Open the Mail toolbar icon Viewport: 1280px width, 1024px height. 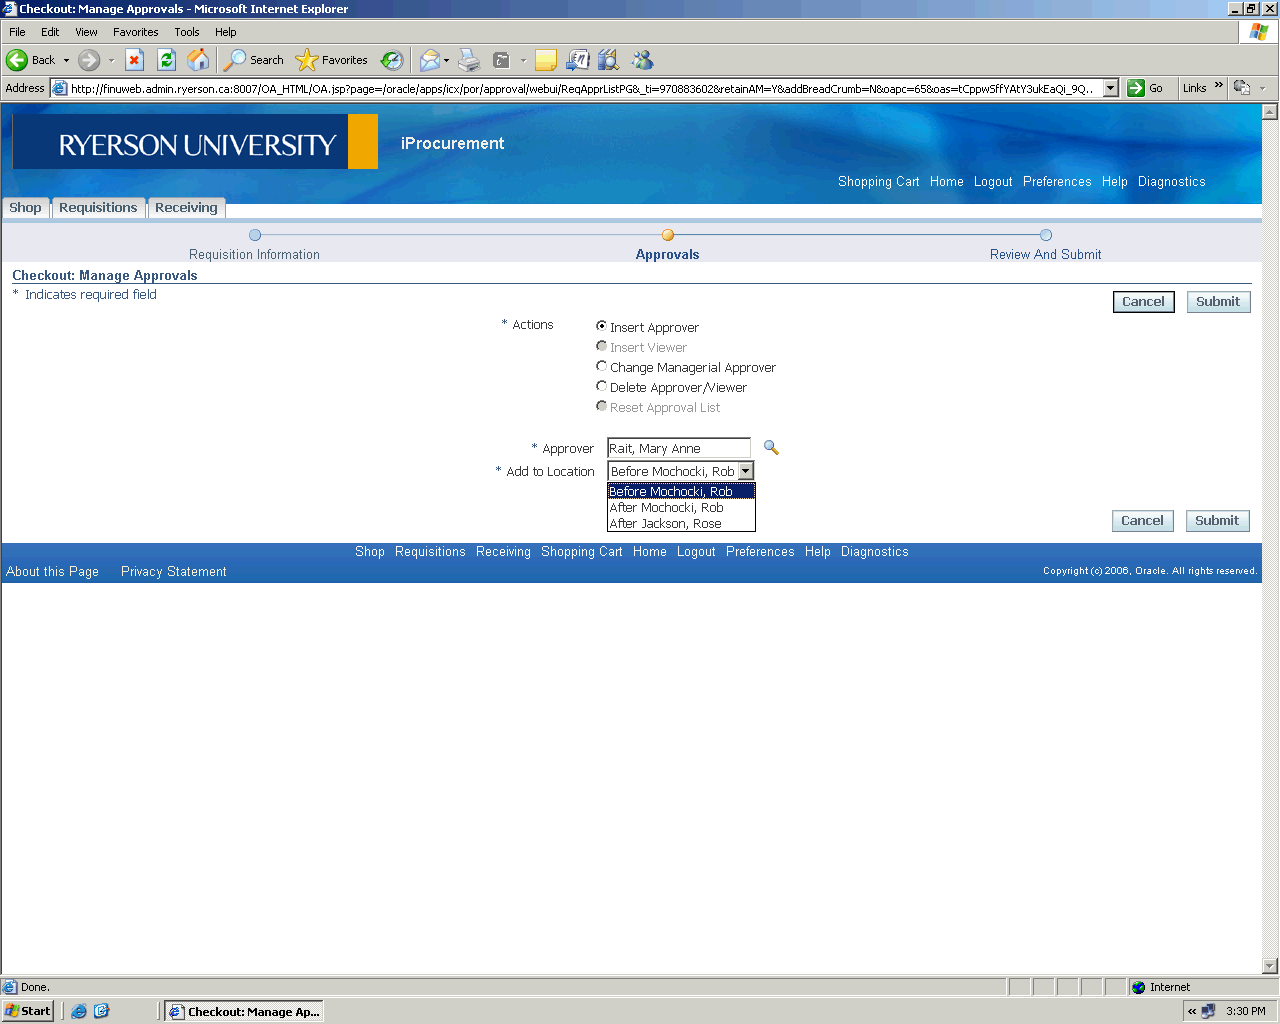coord(430,61)
